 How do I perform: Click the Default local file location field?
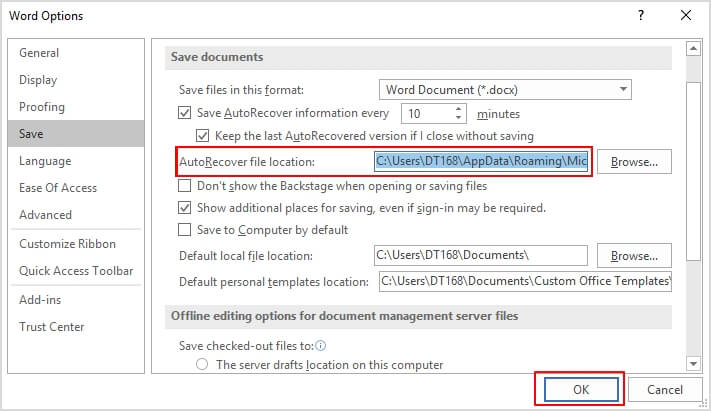coord(481,255)
